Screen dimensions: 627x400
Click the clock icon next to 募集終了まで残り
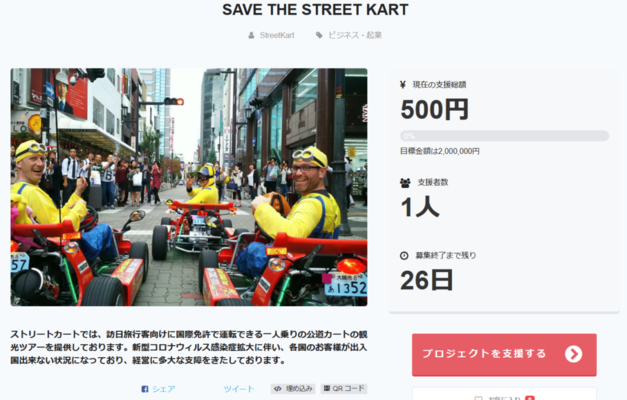(x=404, y=256)
